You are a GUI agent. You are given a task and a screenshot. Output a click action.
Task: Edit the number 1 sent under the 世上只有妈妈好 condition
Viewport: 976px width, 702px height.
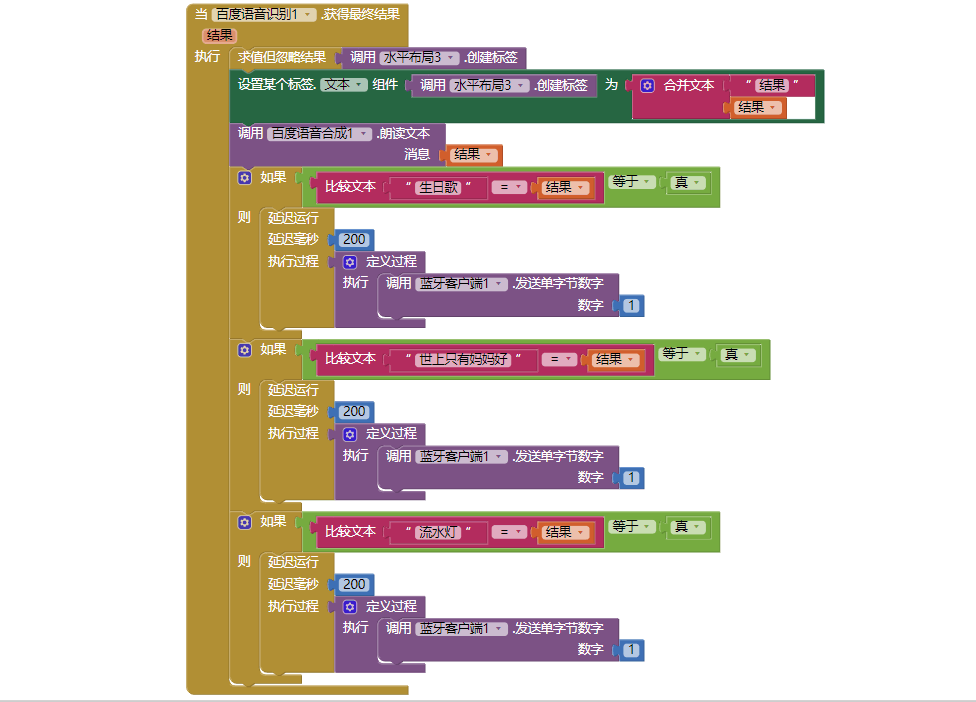[x=631, y=478]
